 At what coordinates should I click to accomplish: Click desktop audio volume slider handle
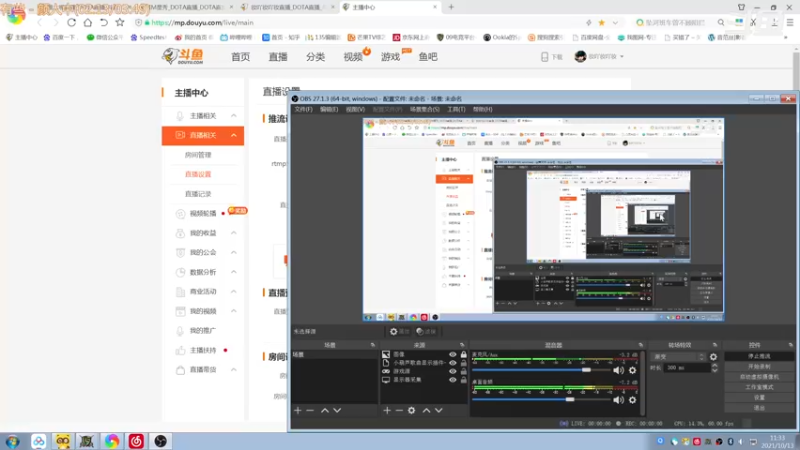tap(569, 399)
